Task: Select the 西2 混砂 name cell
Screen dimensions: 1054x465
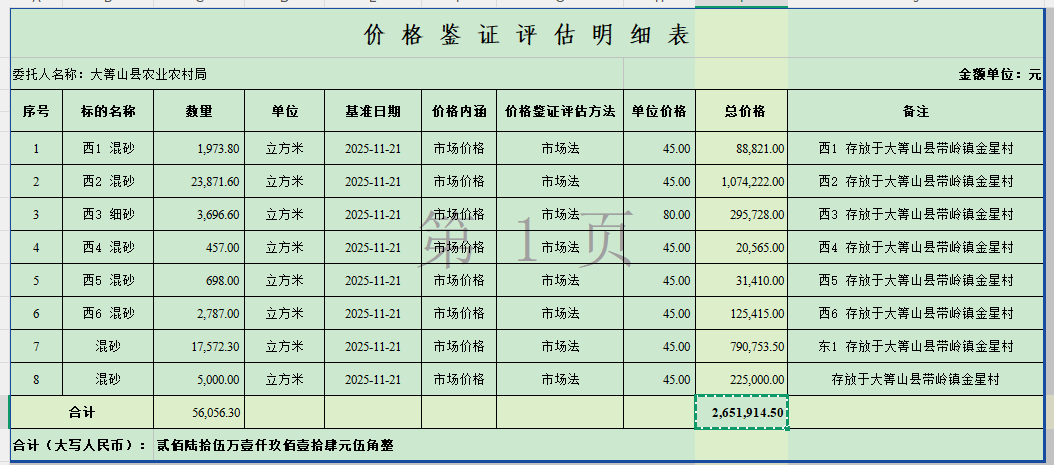Action: [x=108, y=181]
